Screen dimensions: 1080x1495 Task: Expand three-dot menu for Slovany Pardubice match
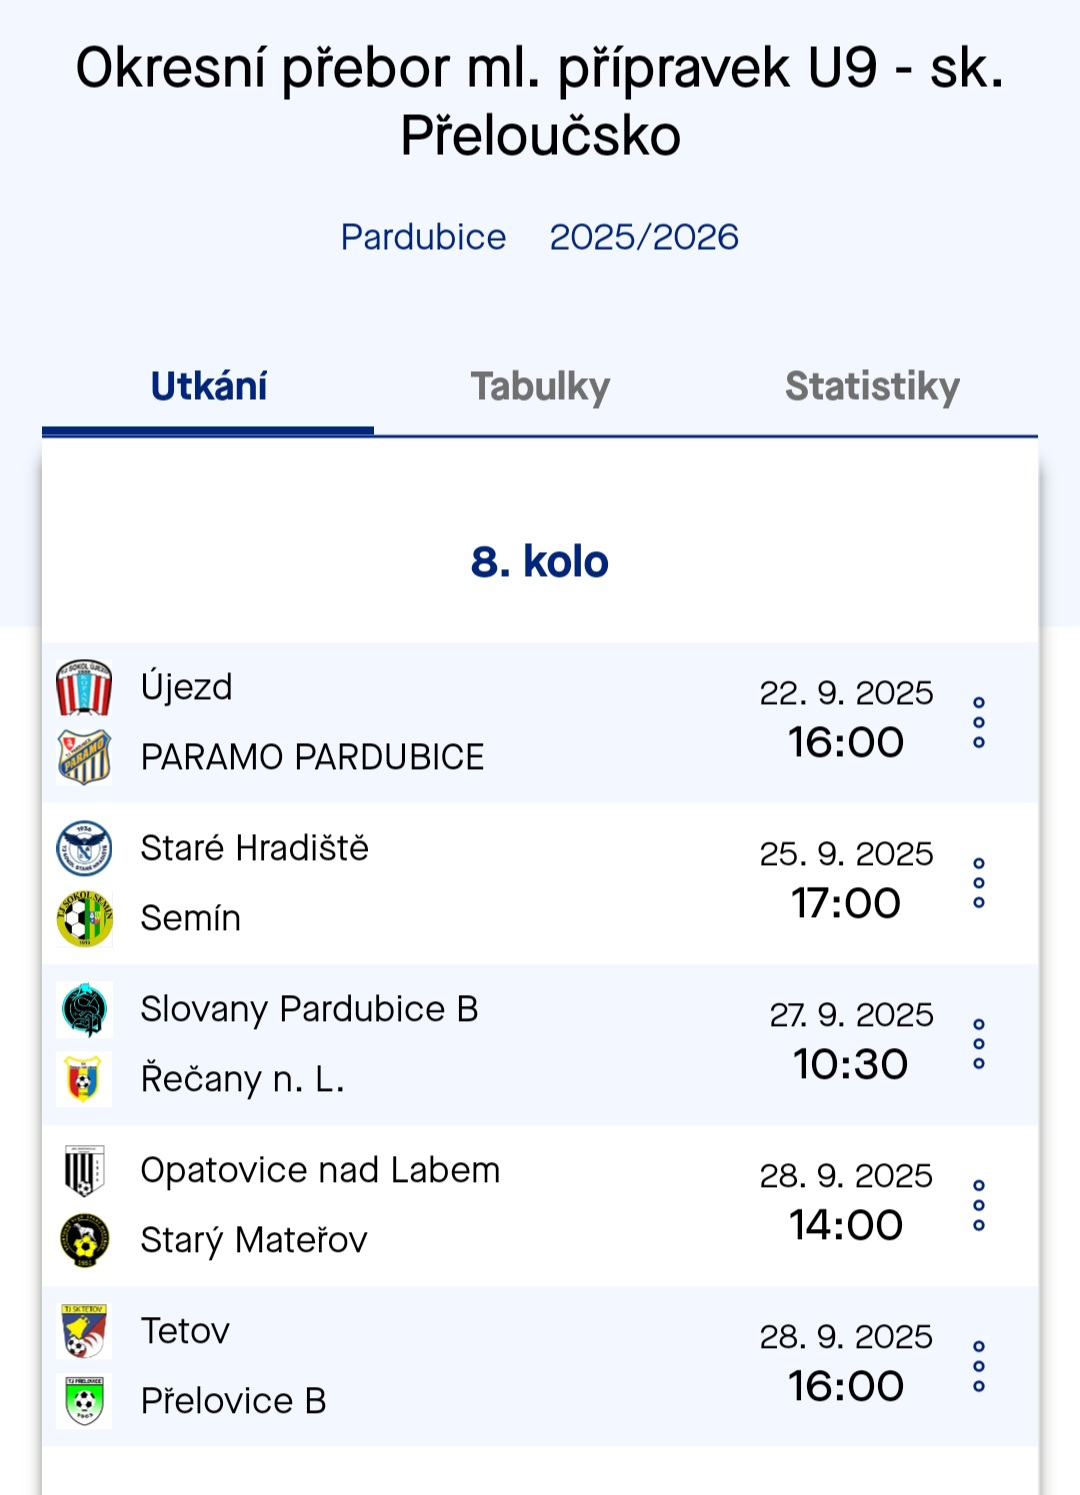[x=979, y=1044]
